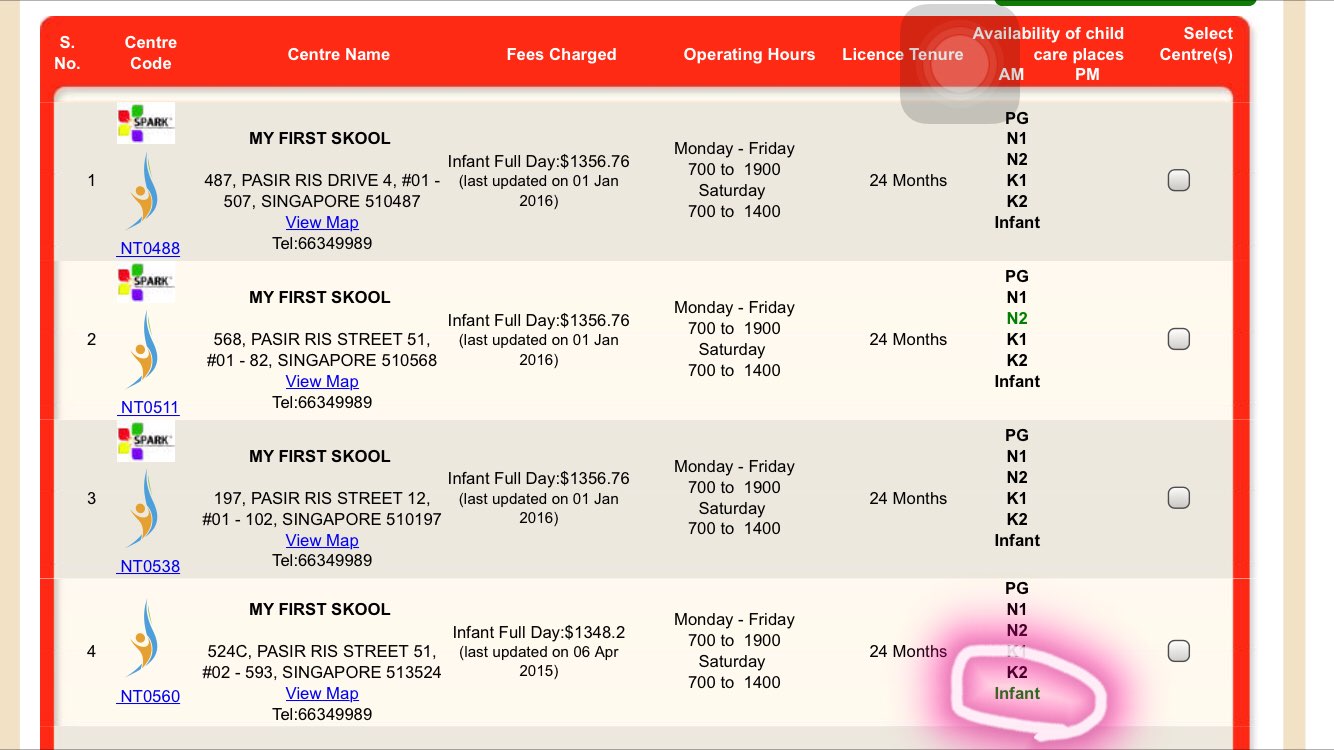
Task: Tick checkbox for centre at 568 Pasir Ris Street 51
Action: [1179, 339]
